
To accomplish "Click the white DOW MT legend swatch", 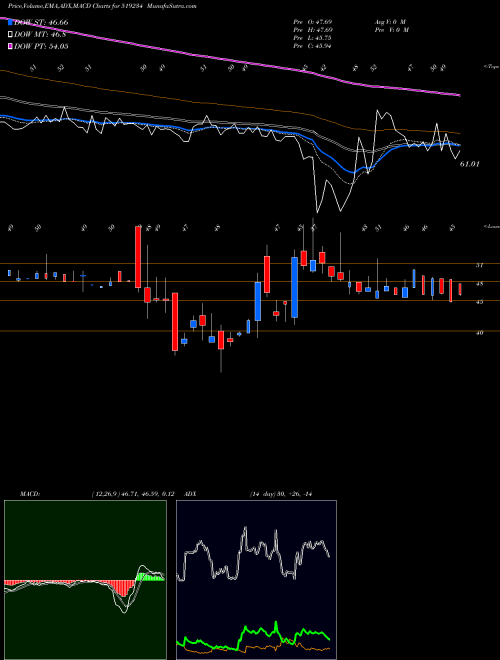I will tap(10, 34).
